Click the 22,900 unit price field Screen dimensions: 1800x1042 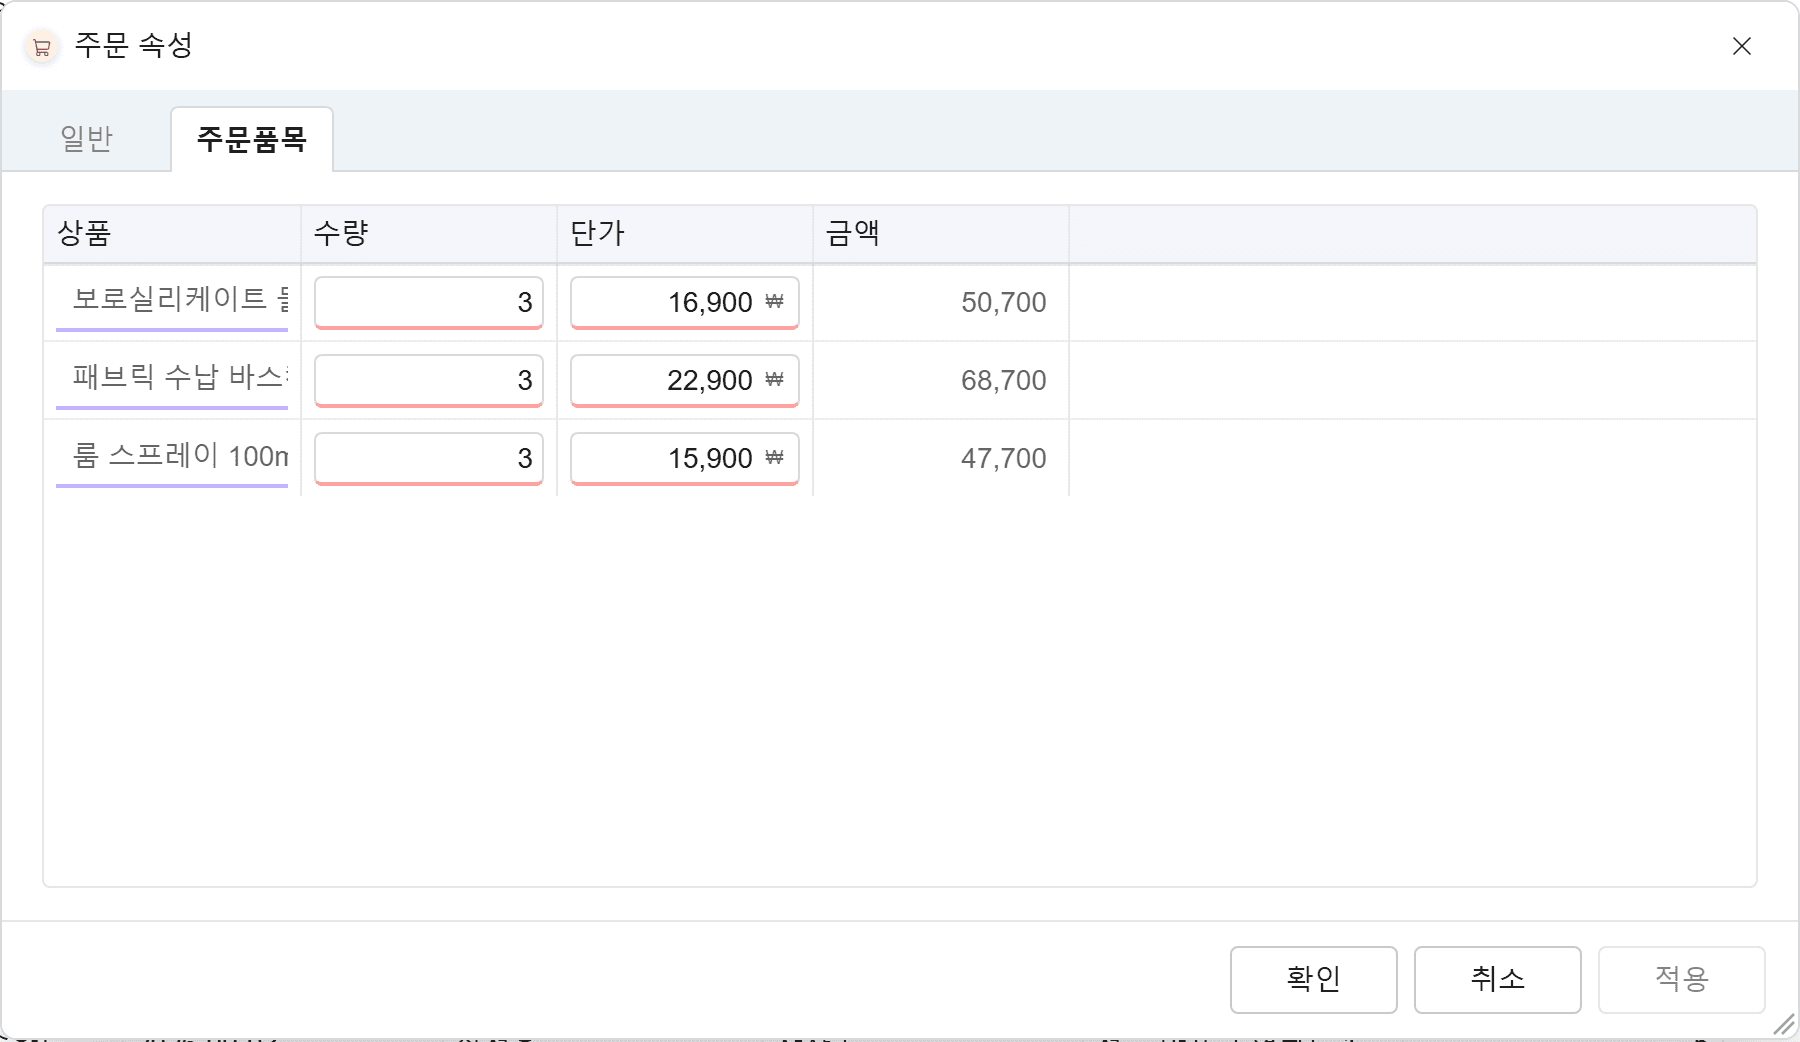click(685, 380)
